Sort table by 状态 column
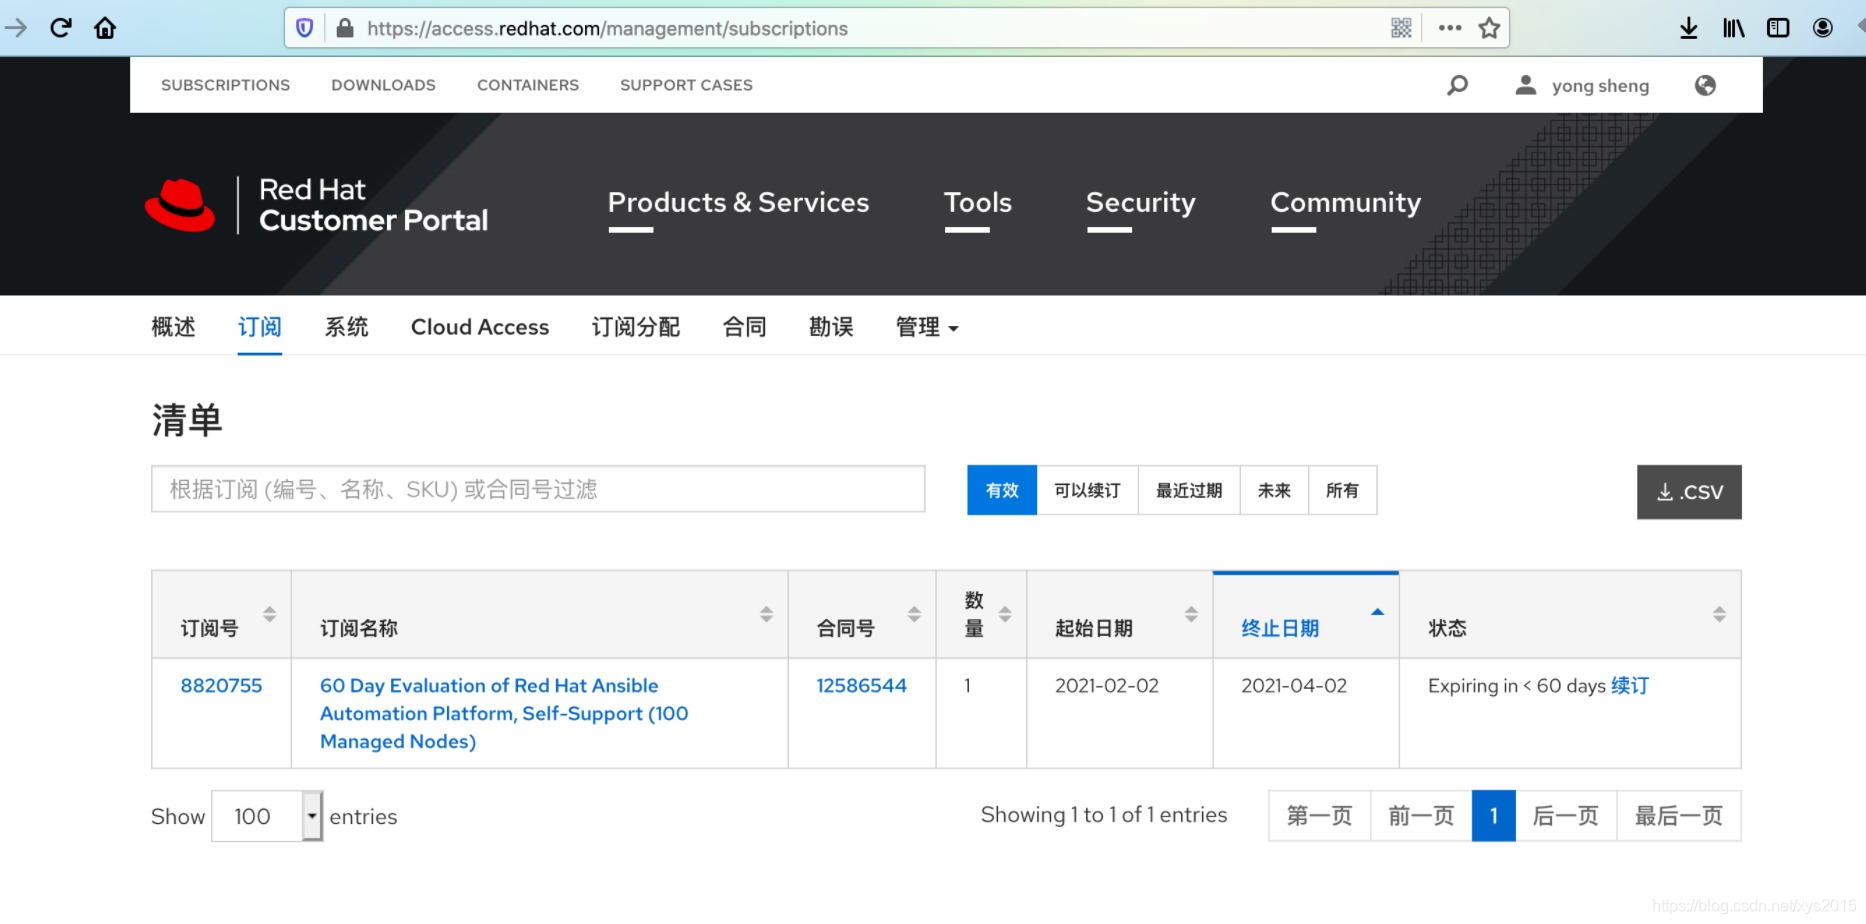The image size is (1866, 924). [x=1570, y=614]
